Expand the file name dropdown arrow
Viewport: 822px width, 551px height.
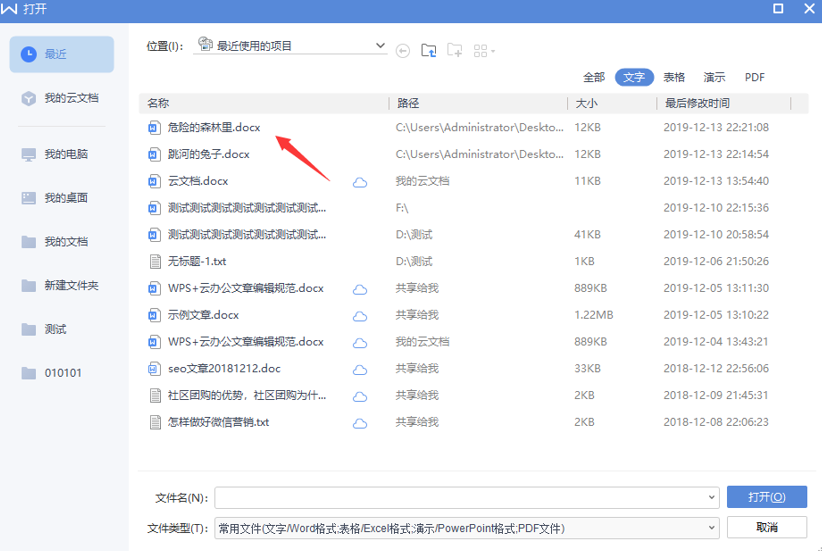point(711,498)
